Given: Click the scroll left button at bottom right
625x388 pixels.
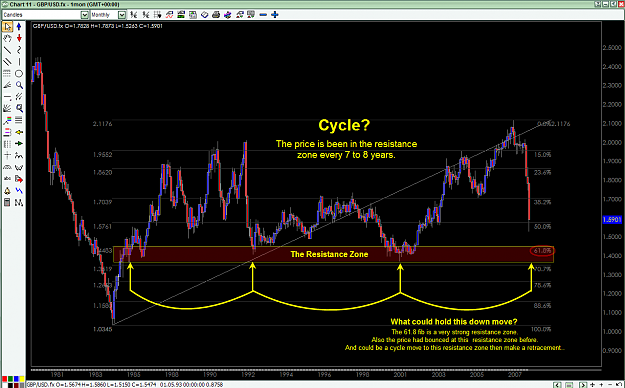Looking at the screenshot, I should [557, 385].
